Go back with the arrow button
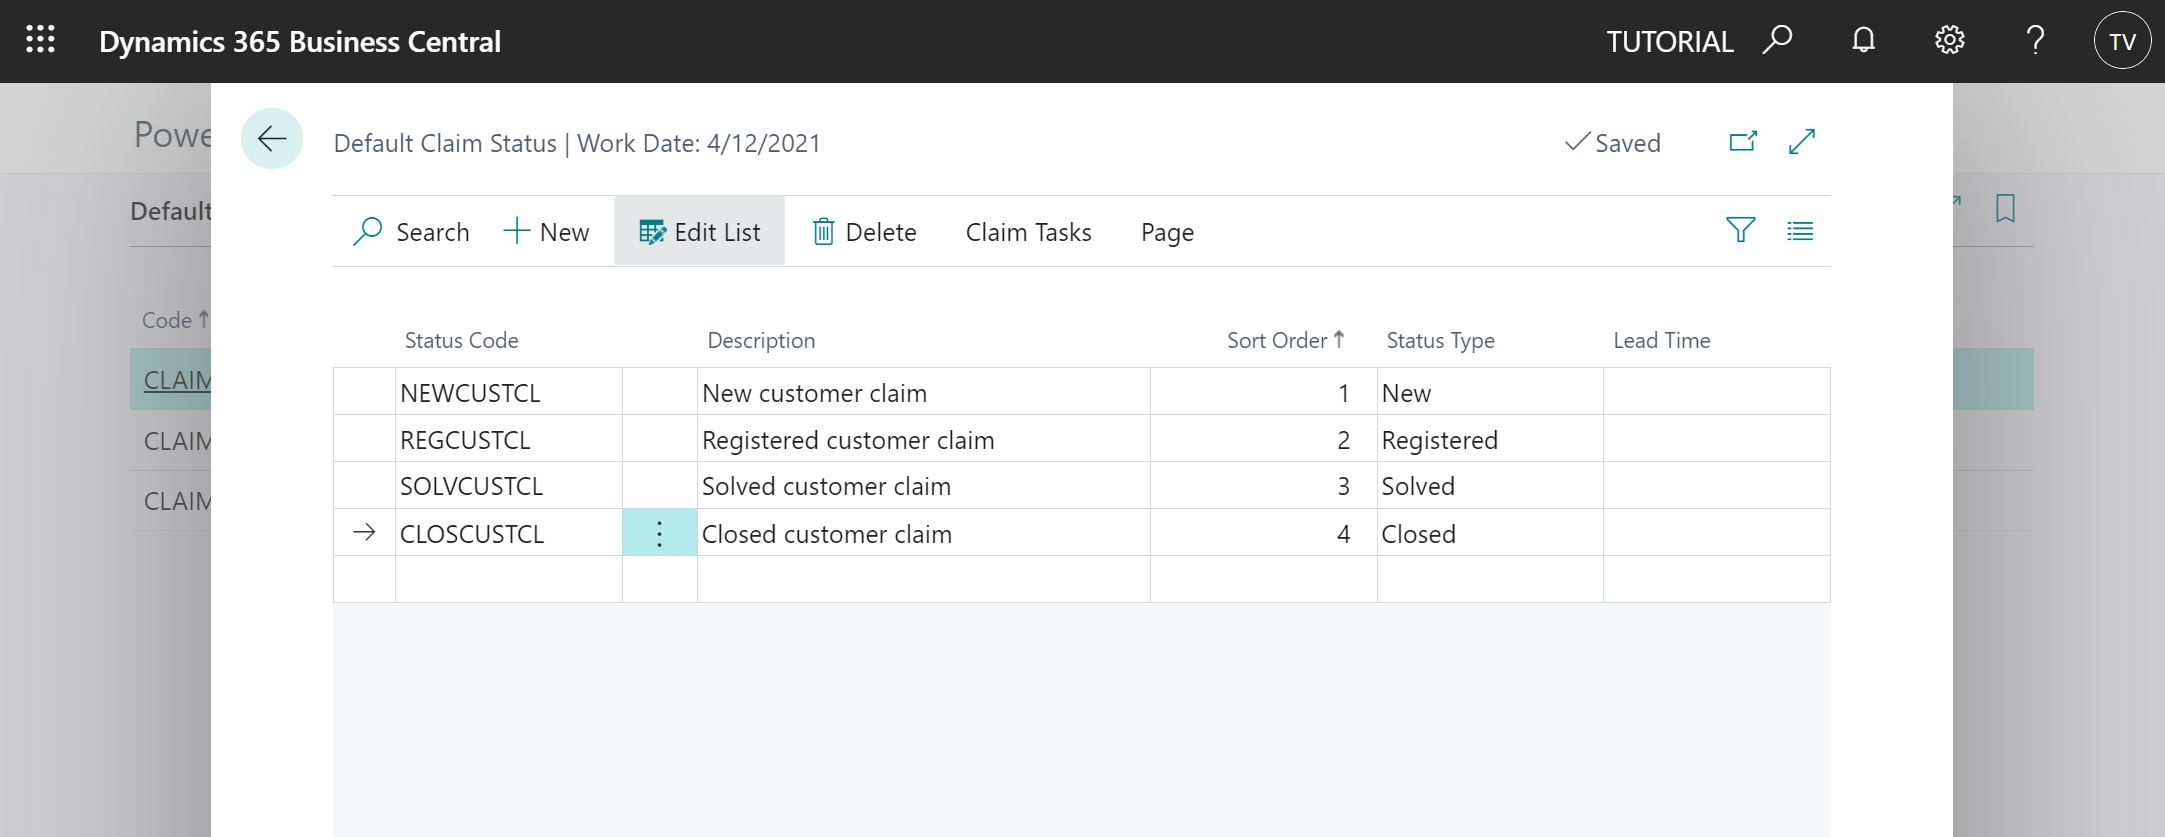This screenshot has height=837, width=2165. tap(272, 138)
